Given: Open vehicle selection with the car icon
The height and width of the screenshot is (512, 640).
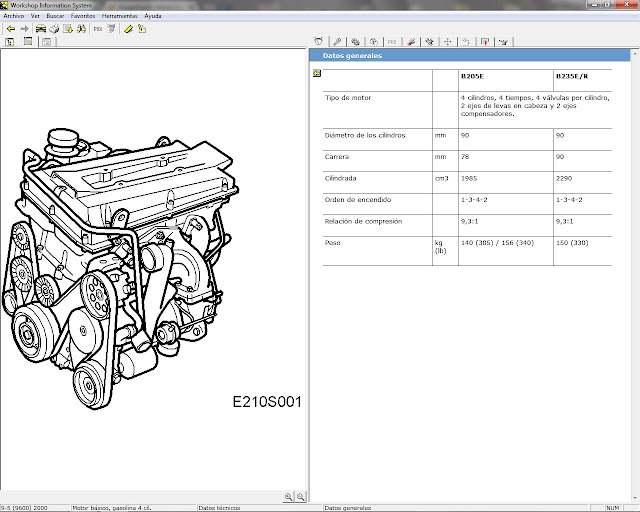Looking at the screenshot, I should point(40,29).
